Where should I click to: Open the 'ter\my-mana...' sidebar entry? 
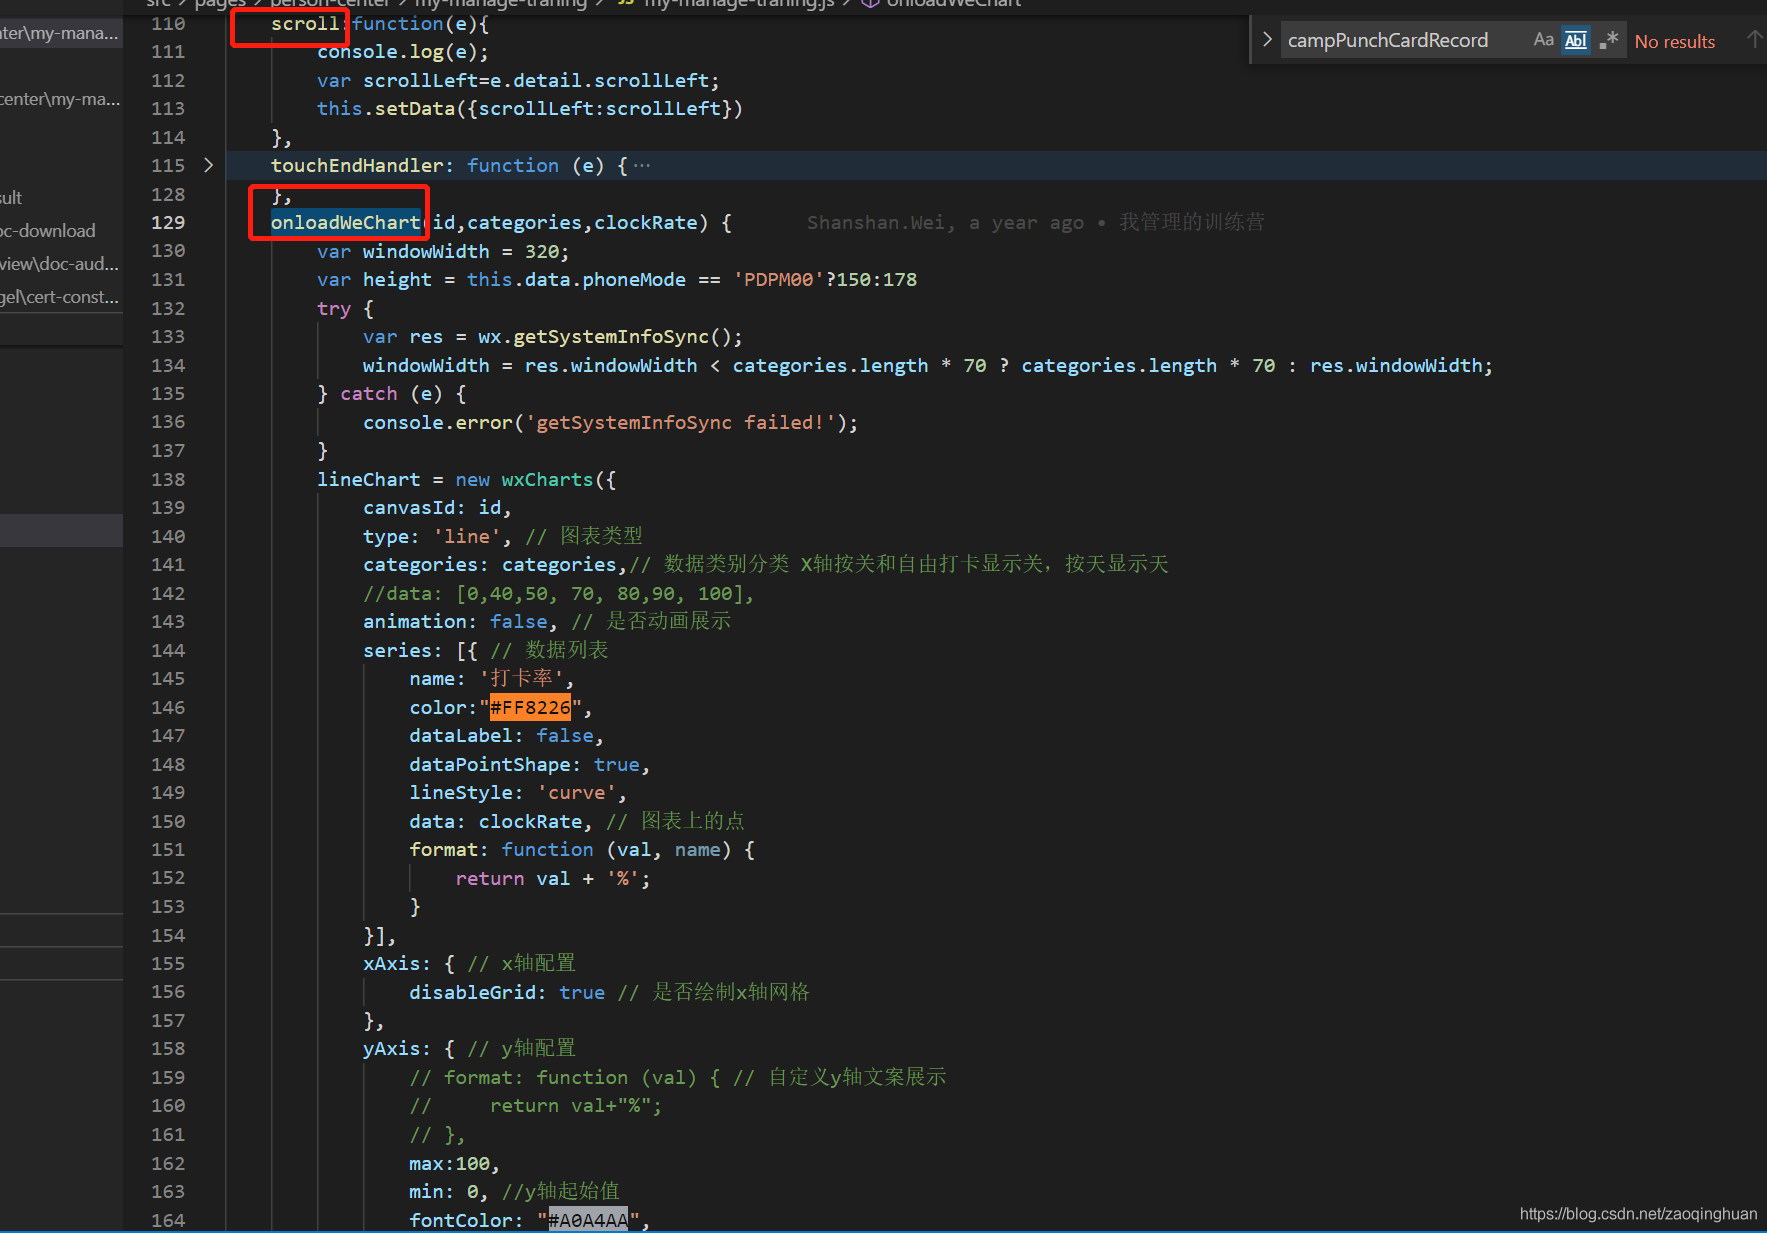pyautogui.click(x=59, y=33)
